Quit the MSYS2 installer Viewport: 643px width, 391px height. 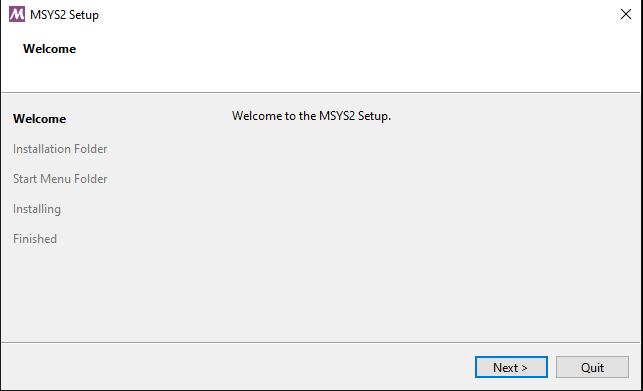592,367
